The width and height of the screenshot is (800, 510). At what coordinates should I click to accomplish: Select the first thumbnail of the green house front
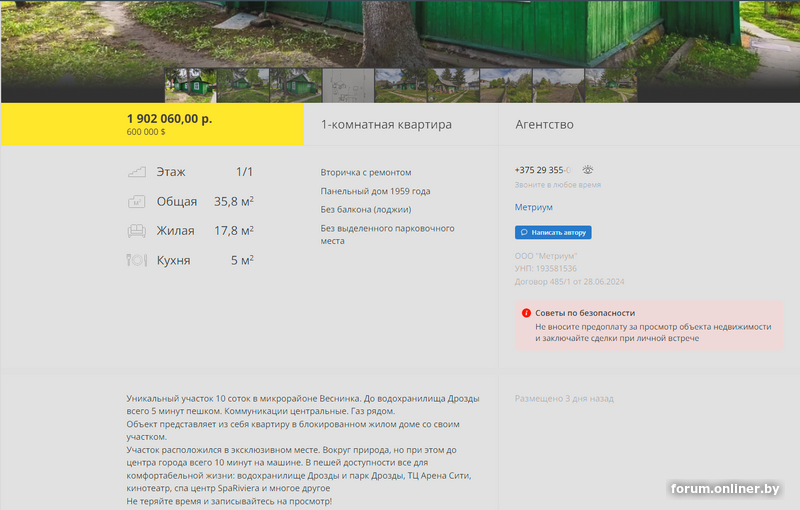click(x=191, y=86)
